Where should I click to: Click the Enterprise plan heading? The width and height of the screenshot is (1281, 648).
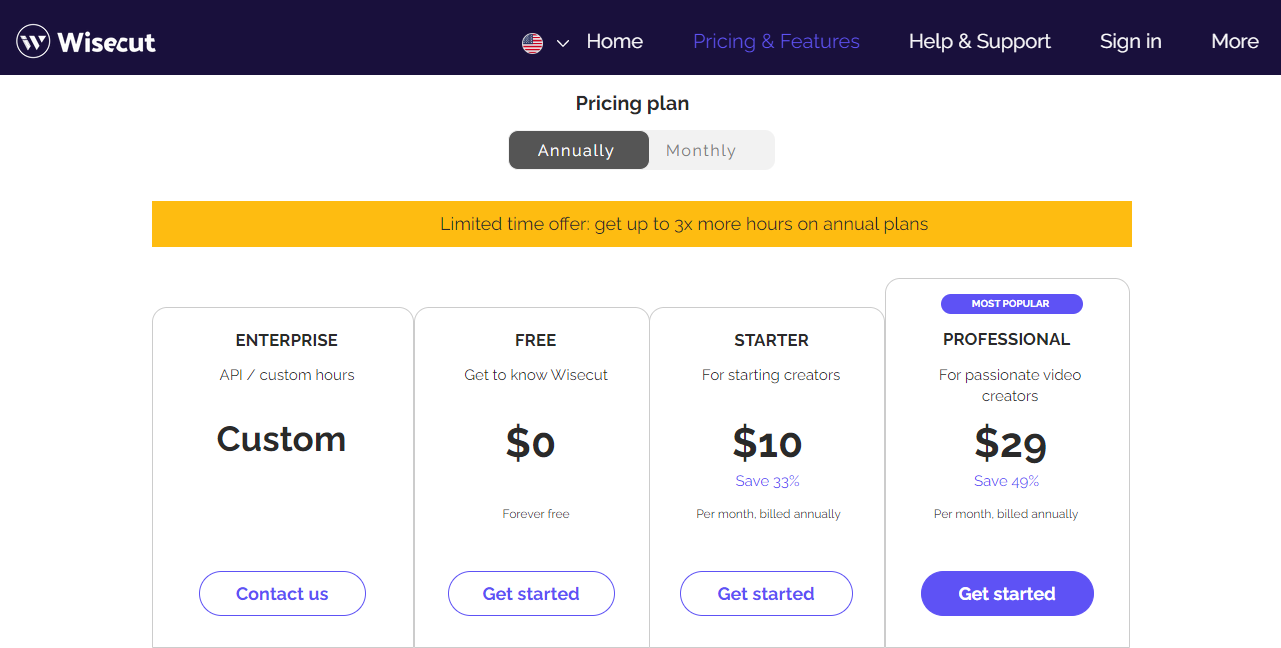pyautogui.click(x=287, y=340)
